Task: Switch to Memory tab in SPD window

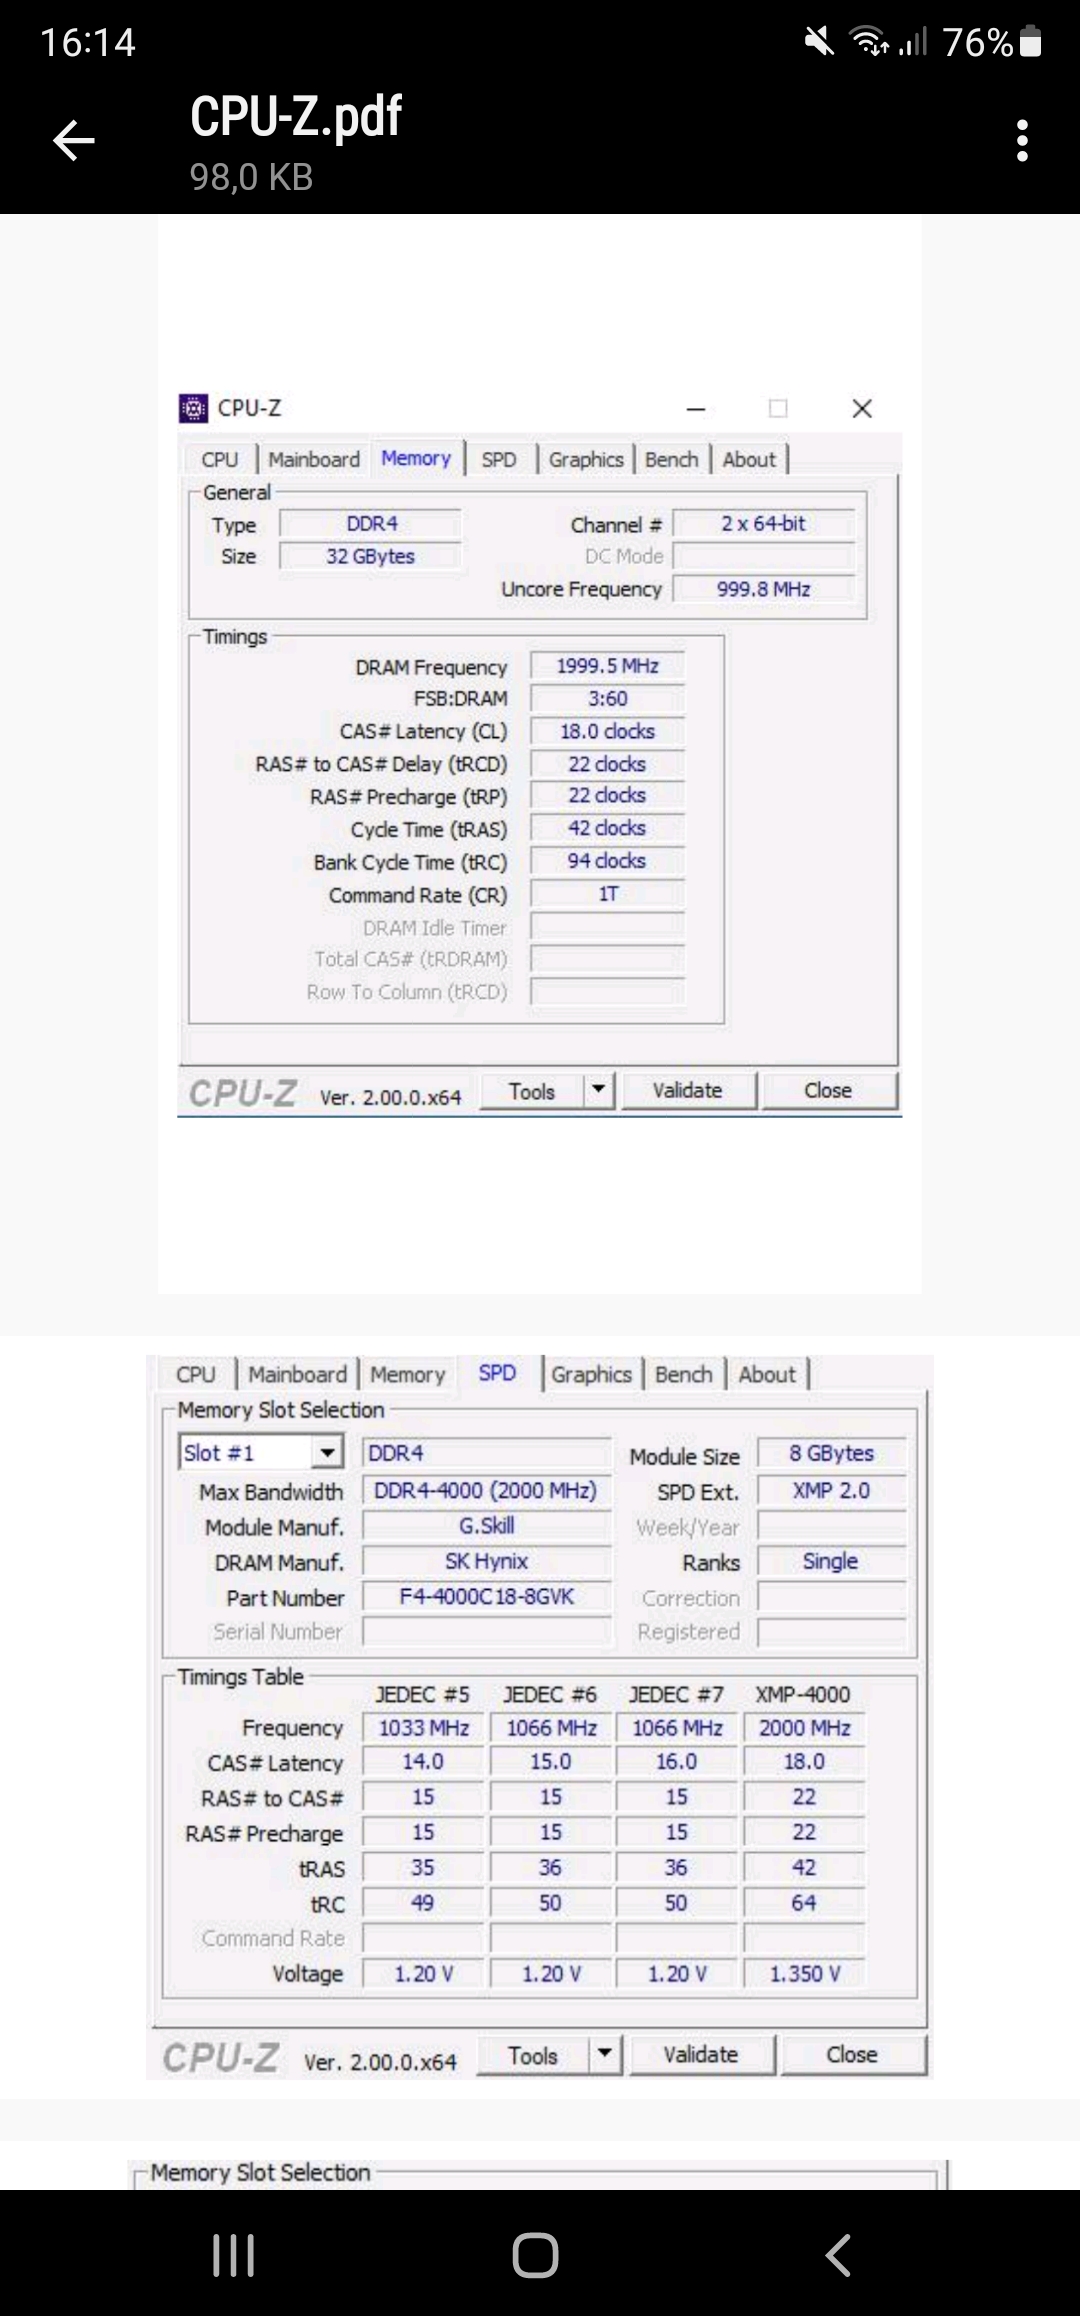Action: coord(408,1374)
